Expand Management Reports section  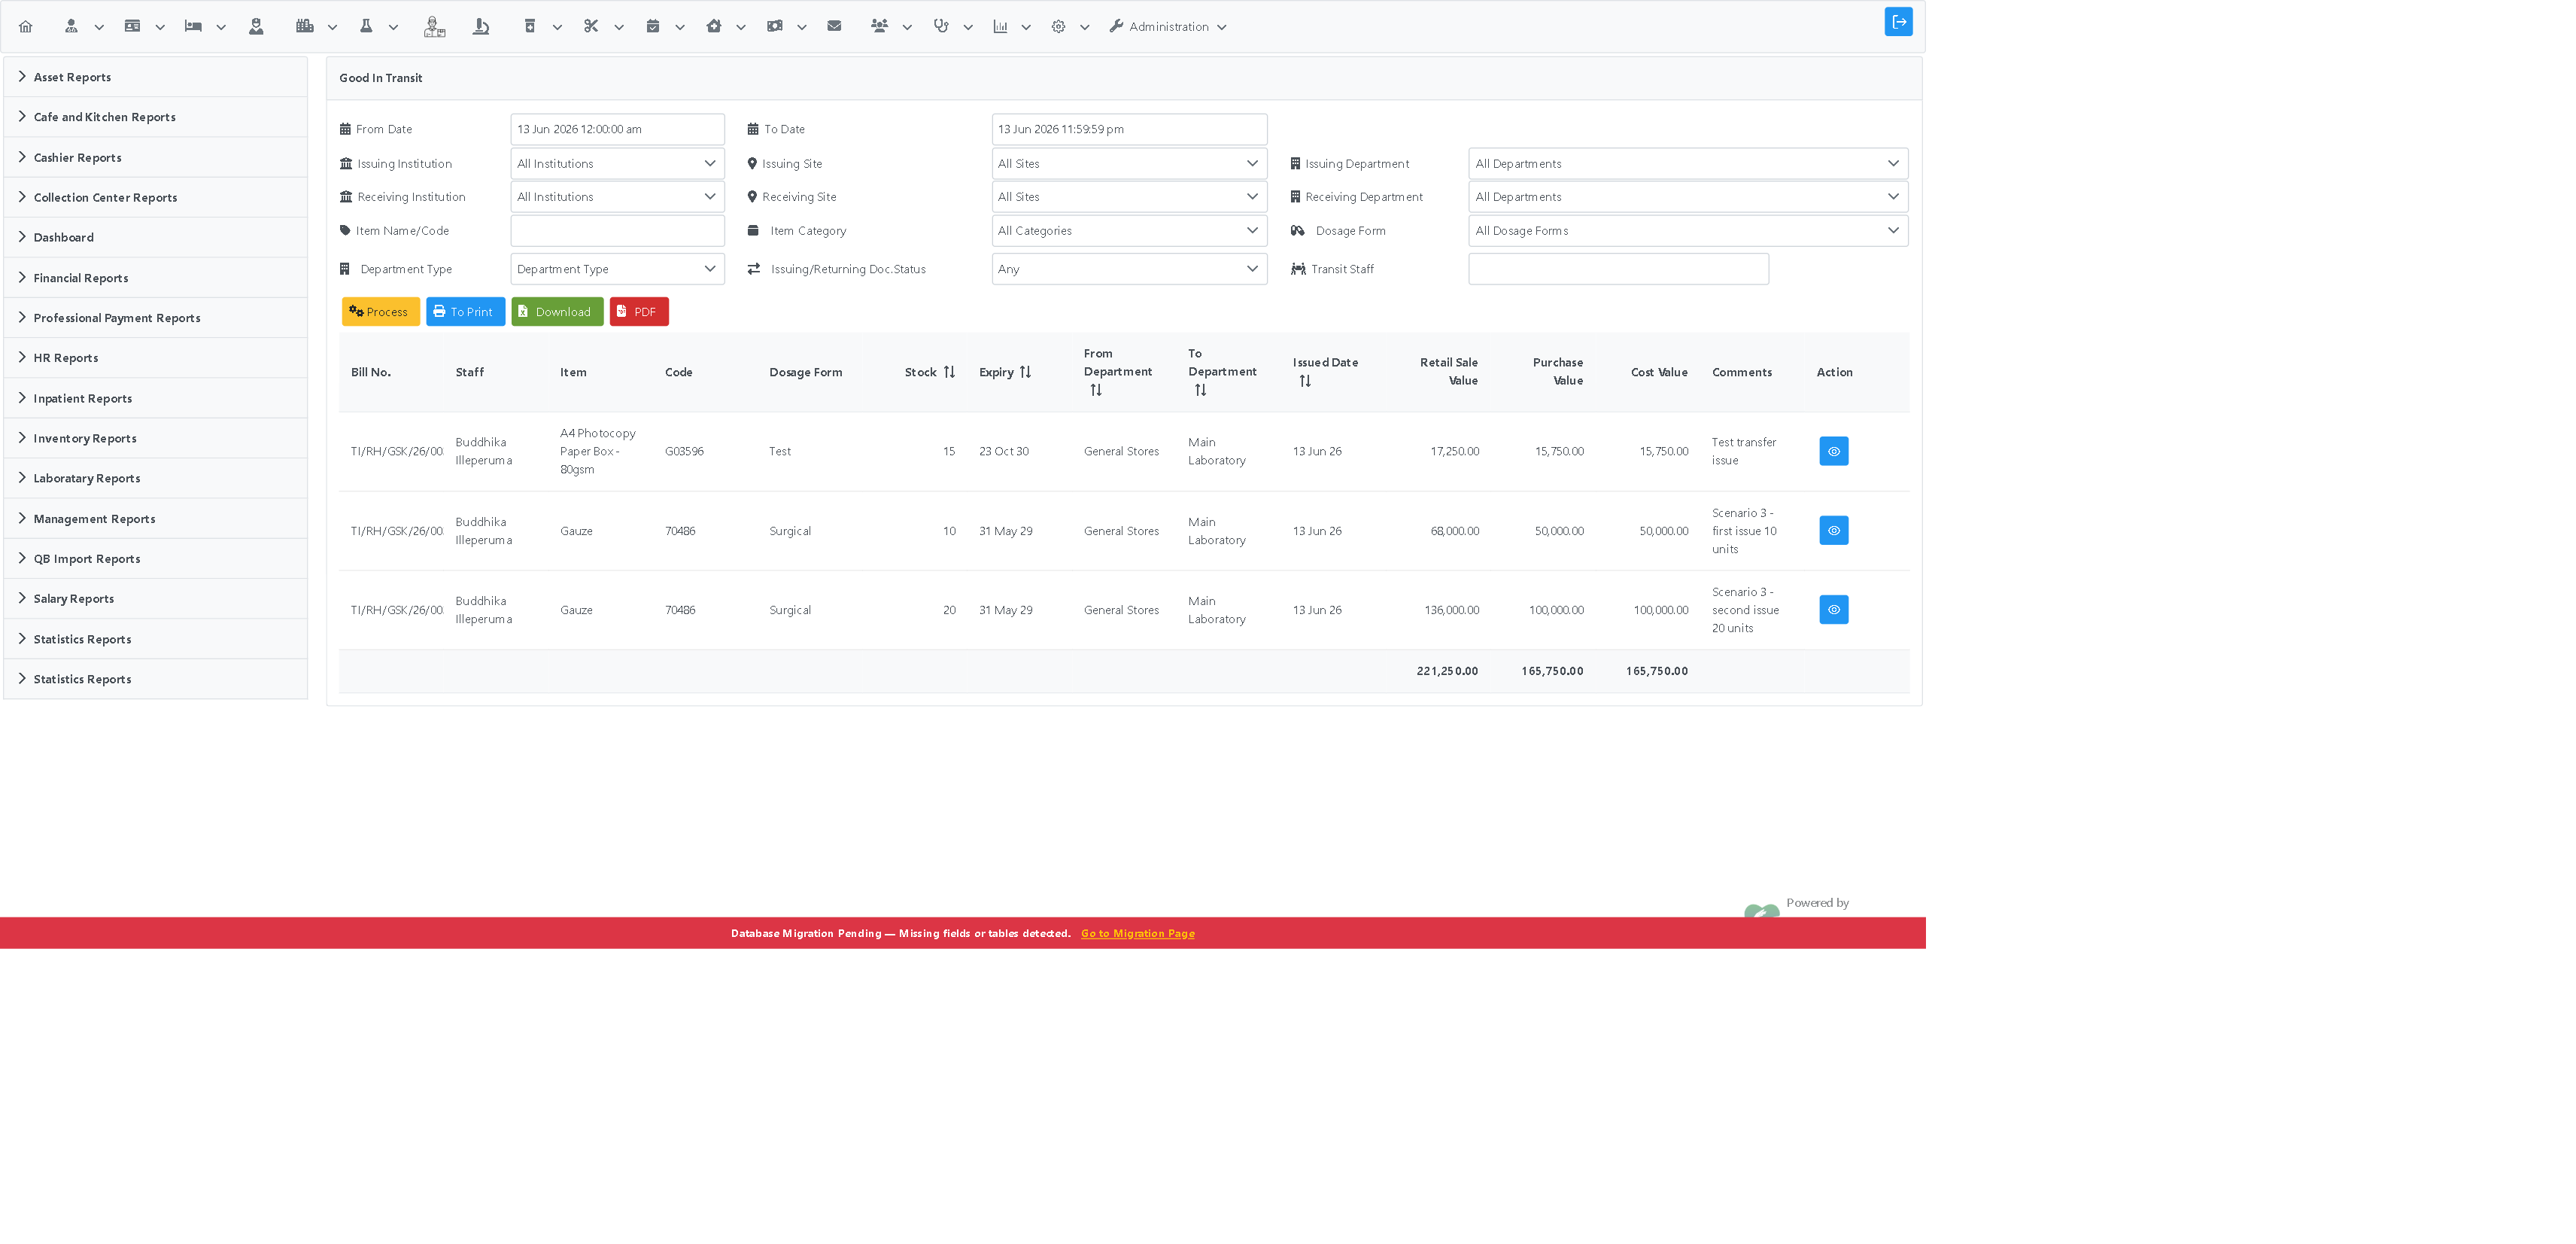pyautogui.click(x=156, y=519)
